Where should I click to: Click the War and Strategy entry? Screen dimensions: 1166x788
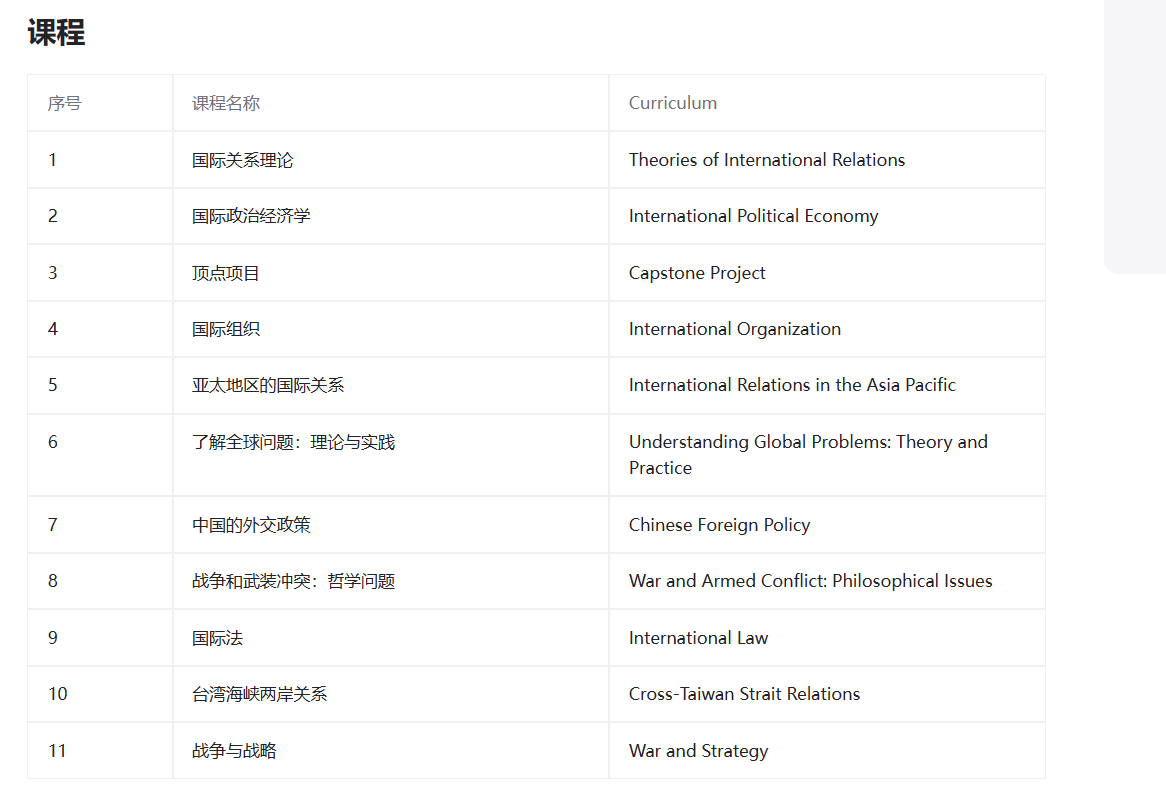[x=698, y=751]
